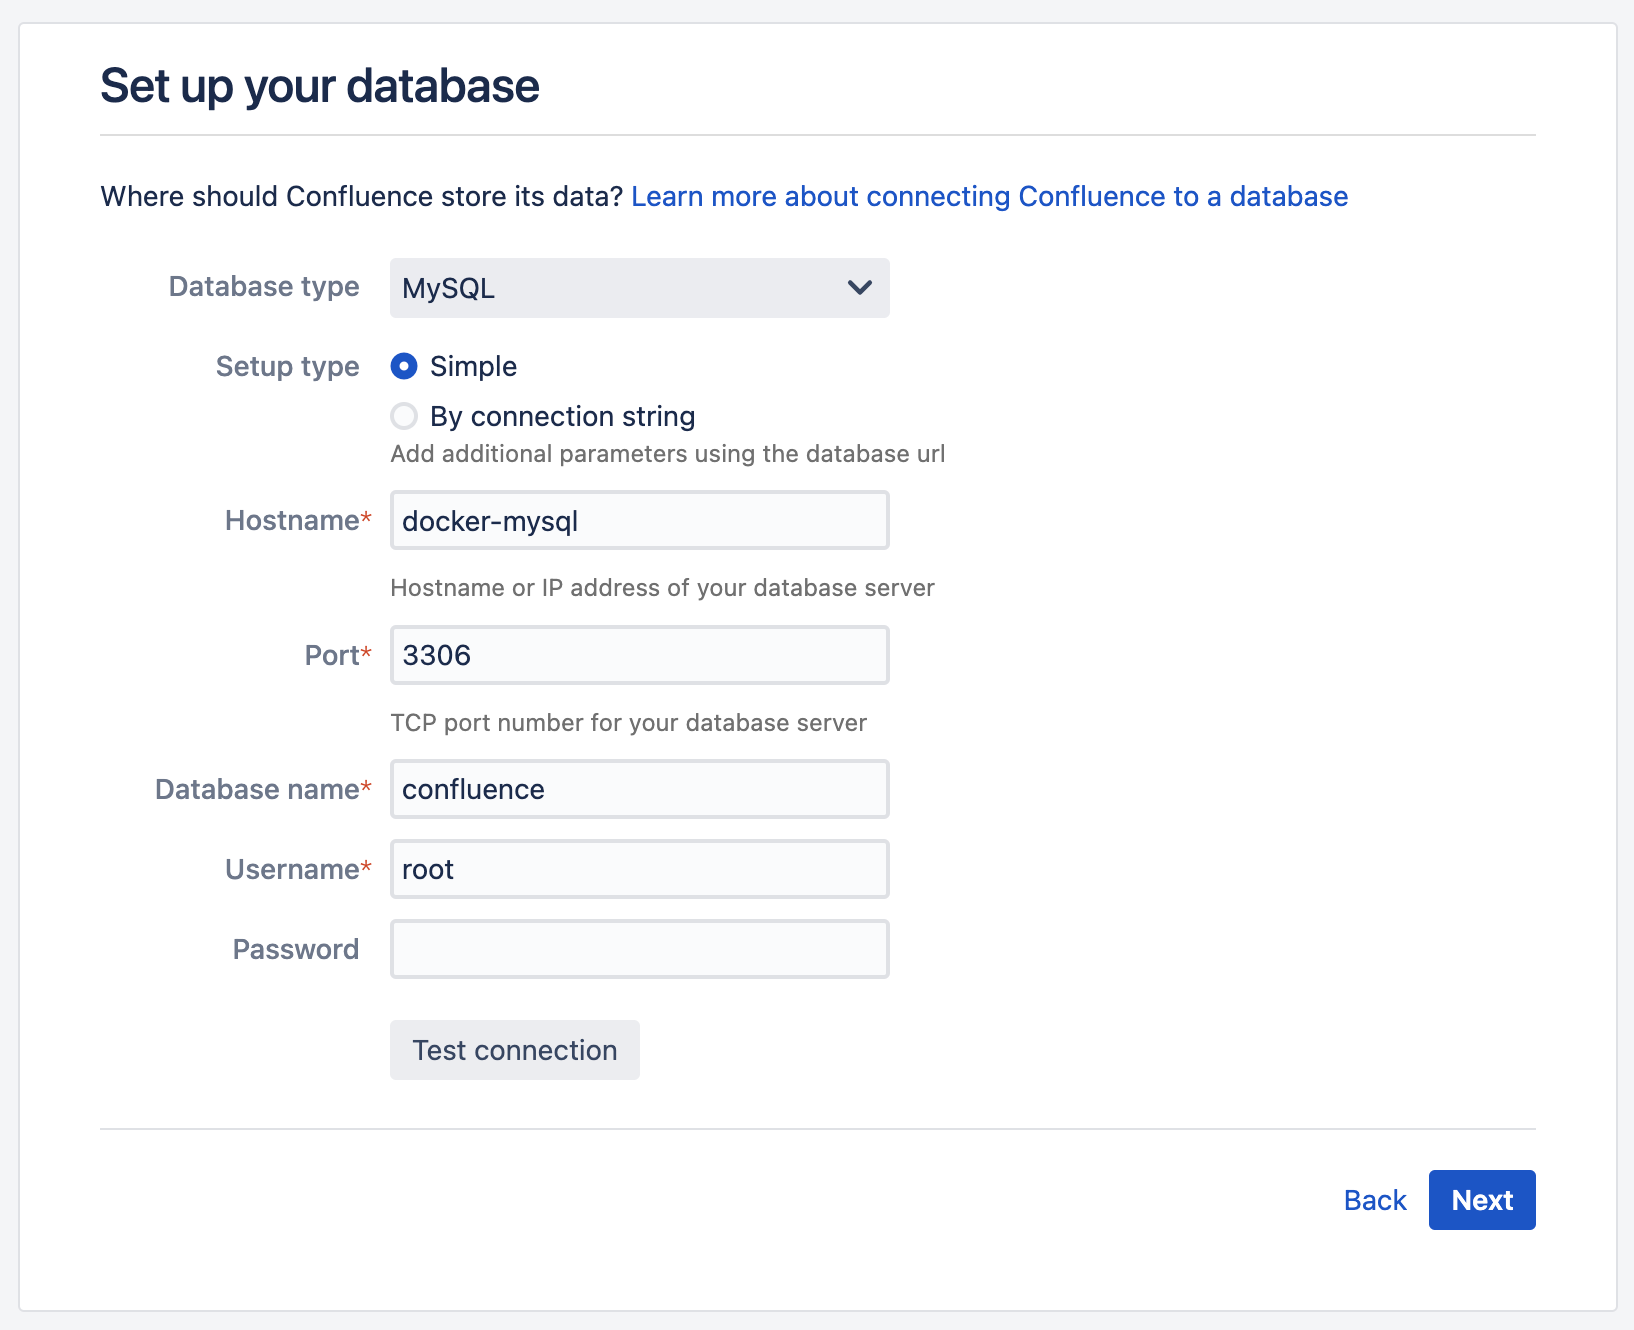
Task: Click the 'TCP port number' help text
Action: [628, 723]
